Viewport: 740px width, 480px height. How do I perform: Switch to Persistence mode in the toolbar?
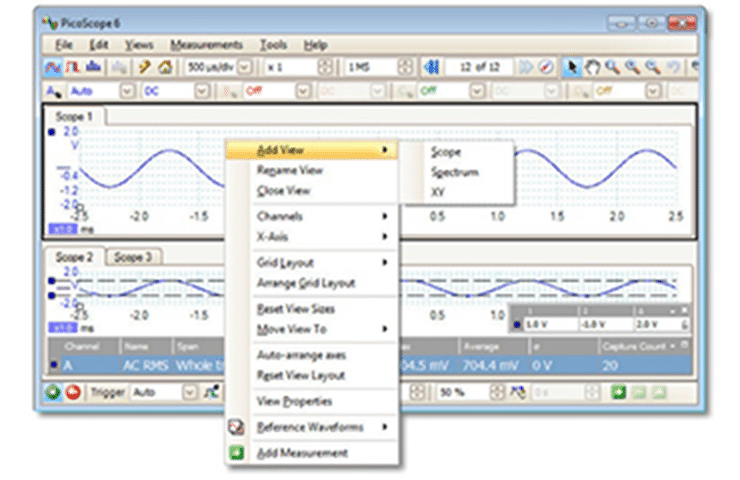pos(73,67)
